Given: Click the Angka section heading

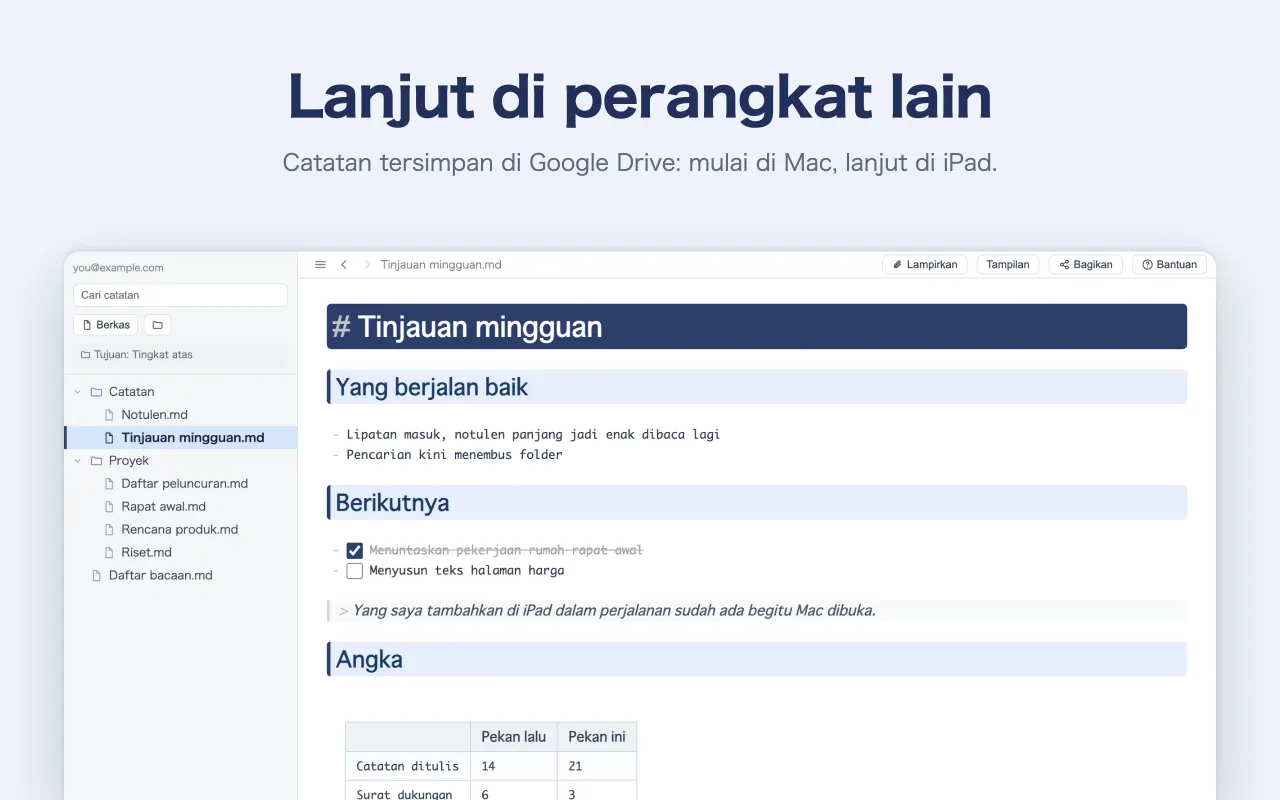Looking at the screenshot, I should [757, 660].
